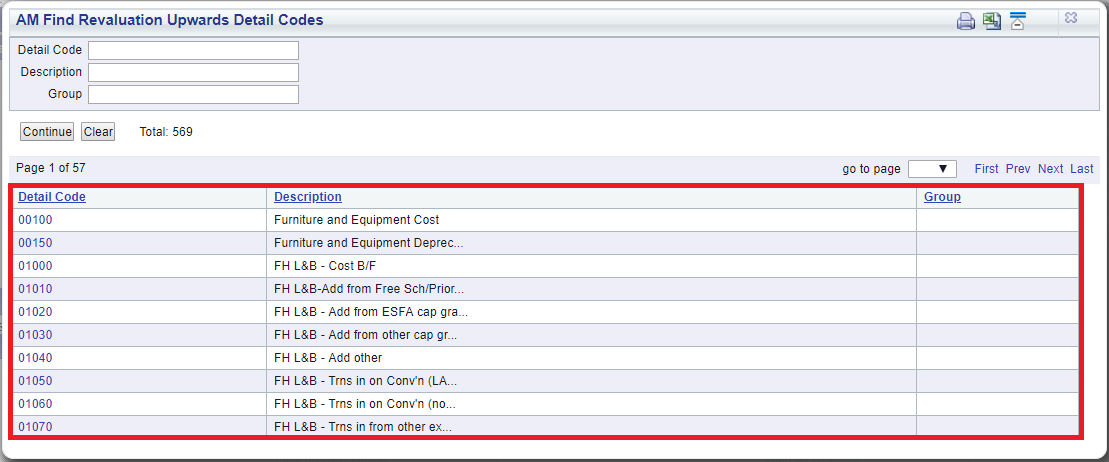This screenshot has width=1109, height=462.
Task: Click the Clear button
Action: tap(98, 132)
